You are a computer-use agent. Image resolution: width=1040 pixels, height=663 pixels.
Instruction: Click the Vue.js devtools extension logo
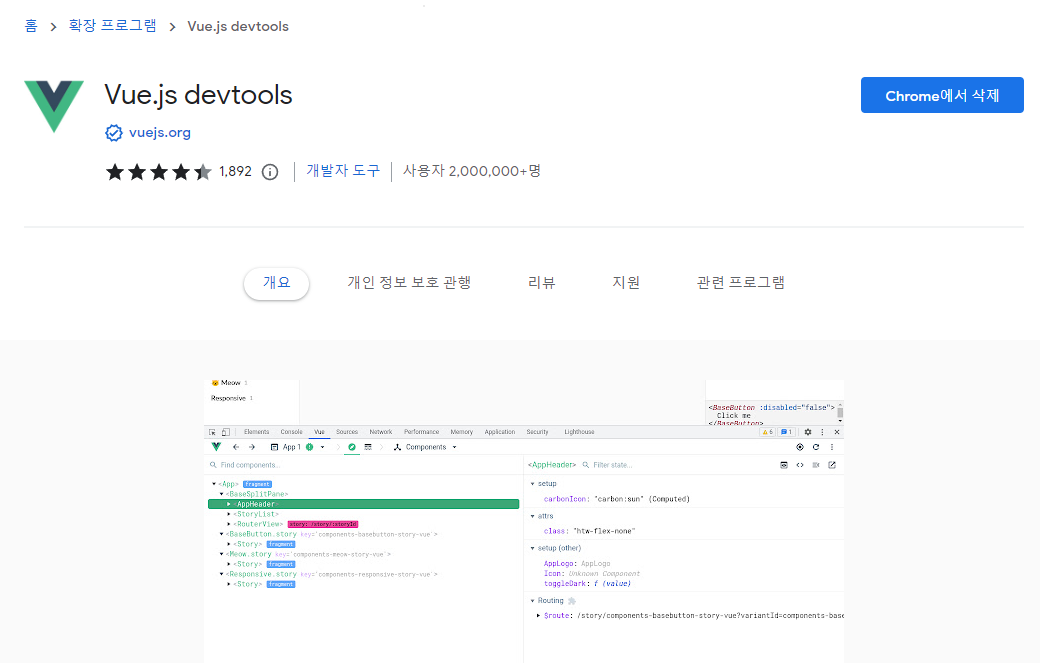[54, 106]
